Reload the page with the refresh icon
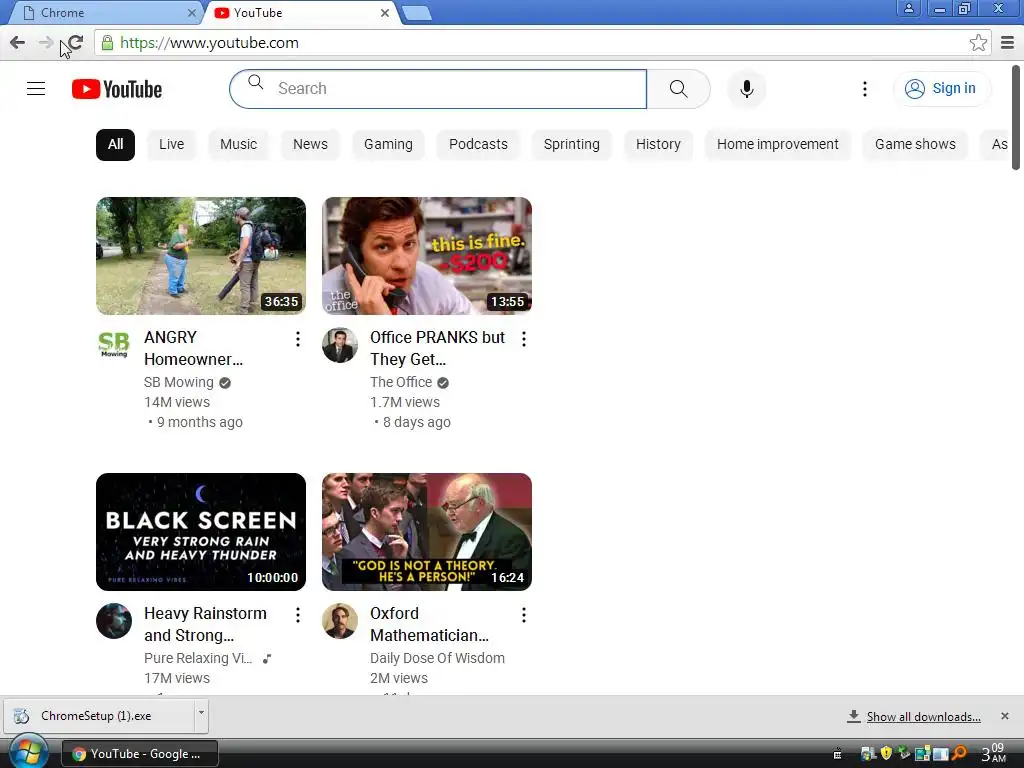This screenshot has width=1024, height=768. 75,43
